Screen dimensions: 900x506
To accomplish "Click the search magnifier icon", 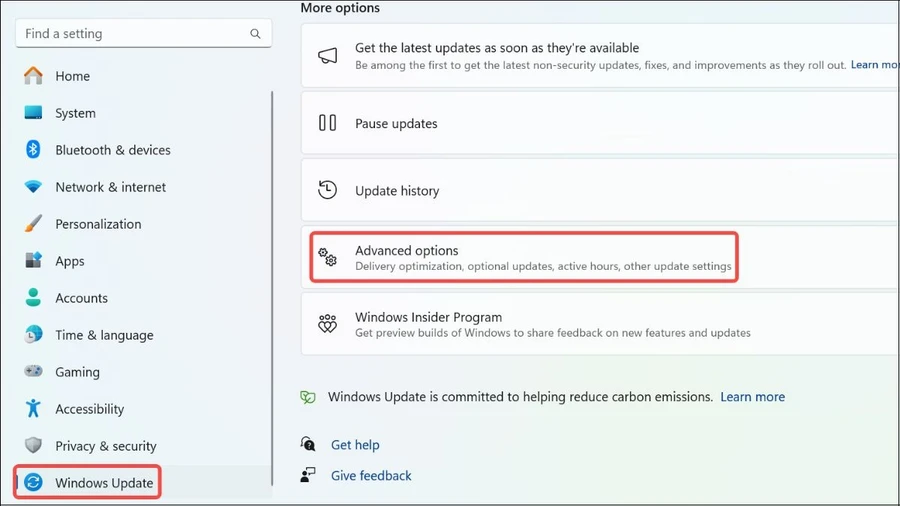I will click(x=255, y=34).
